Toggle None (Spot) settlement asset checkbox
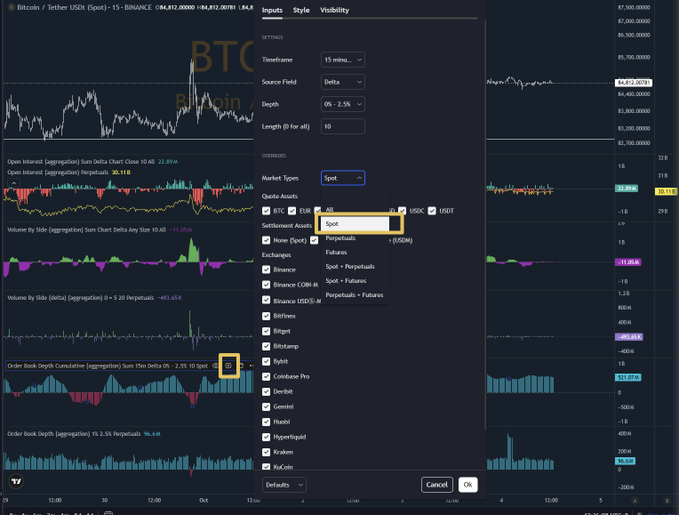 click(266, 240)
